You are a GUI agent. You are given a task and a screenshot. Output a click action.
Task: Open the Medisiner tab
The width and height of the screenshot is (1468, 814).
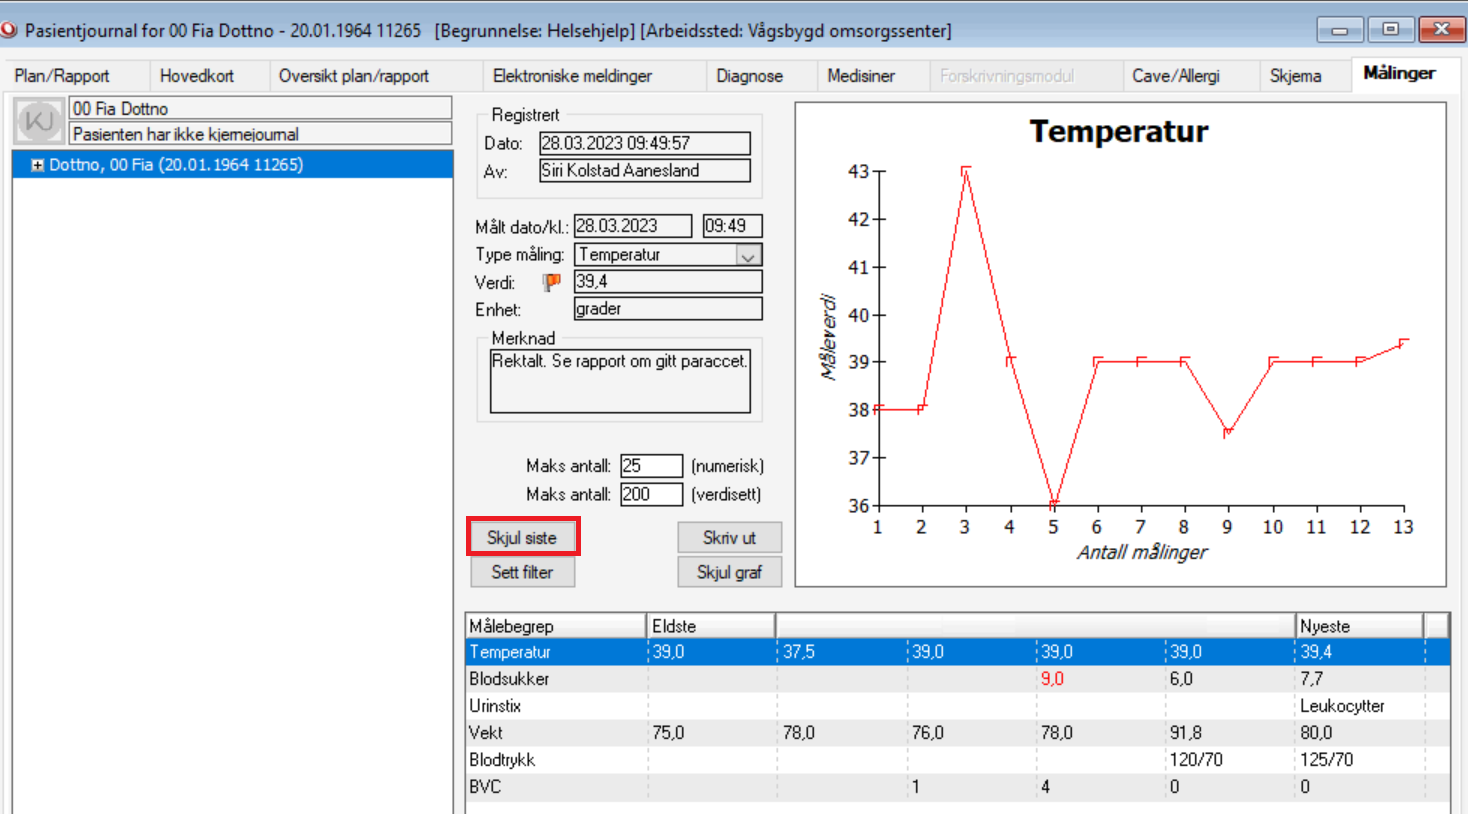[861, 76]
